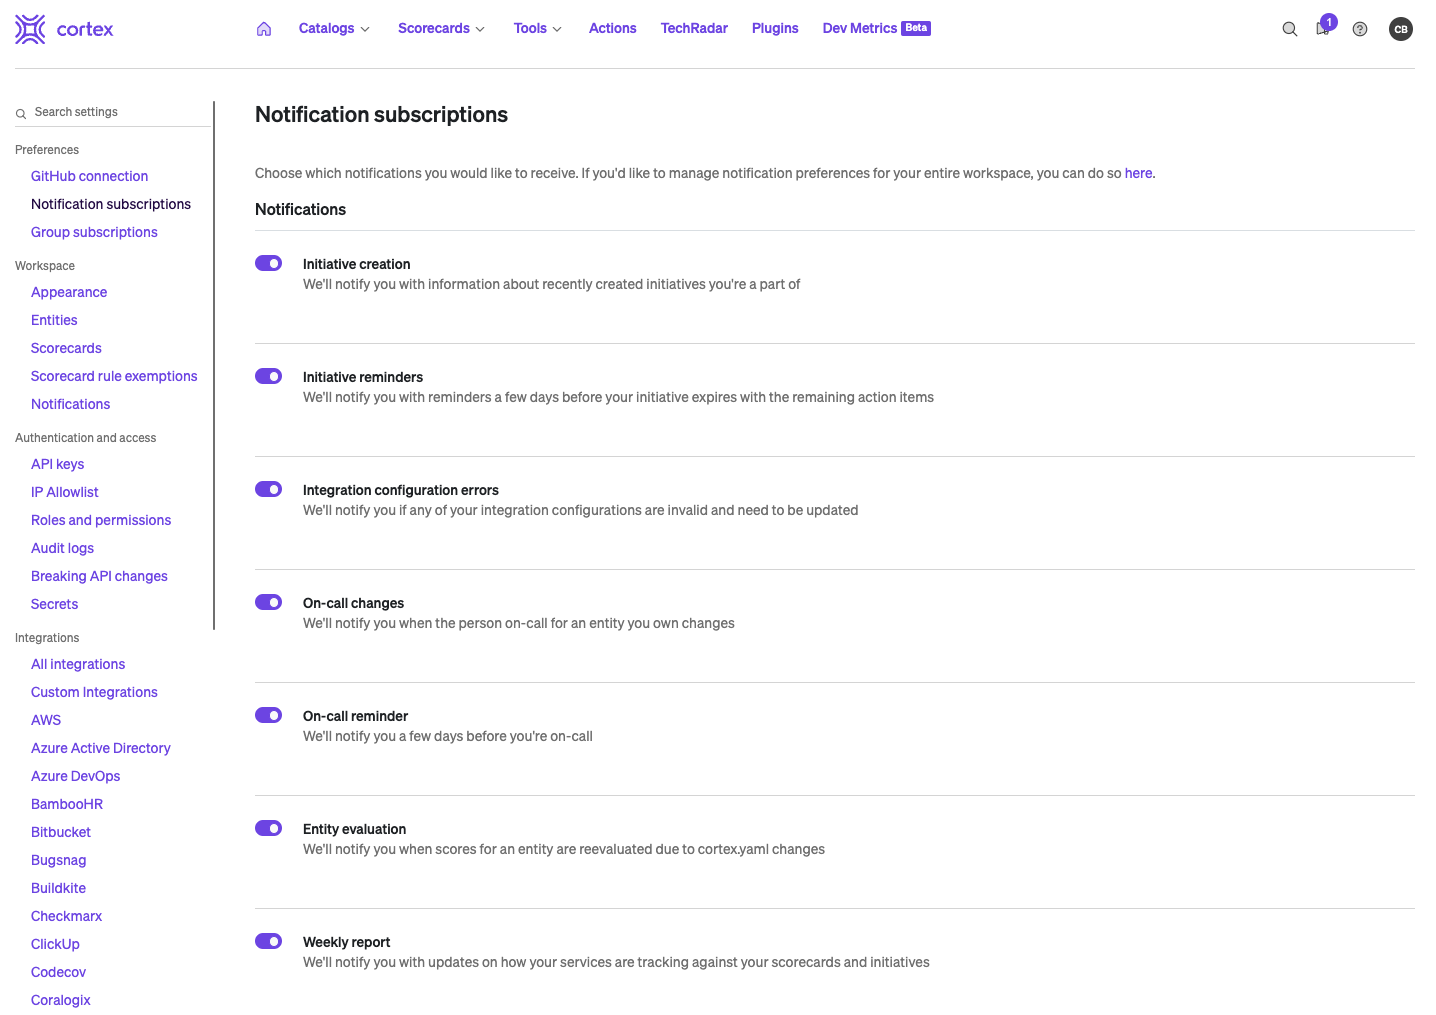1436x1015 pixels.
Task: Expand the Tools menu
Action: tap(537, 29)
